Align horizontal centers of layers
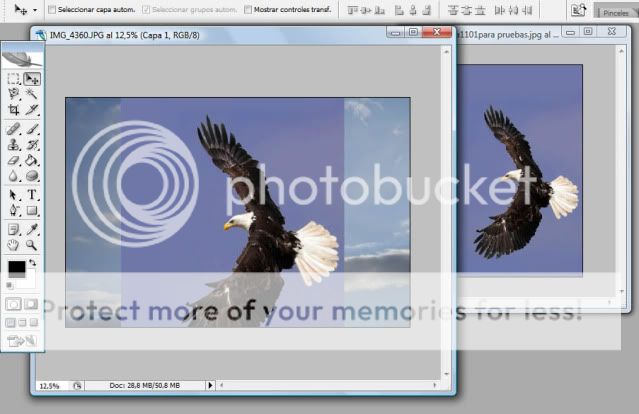639x414 pixels. tap(413, 10)
